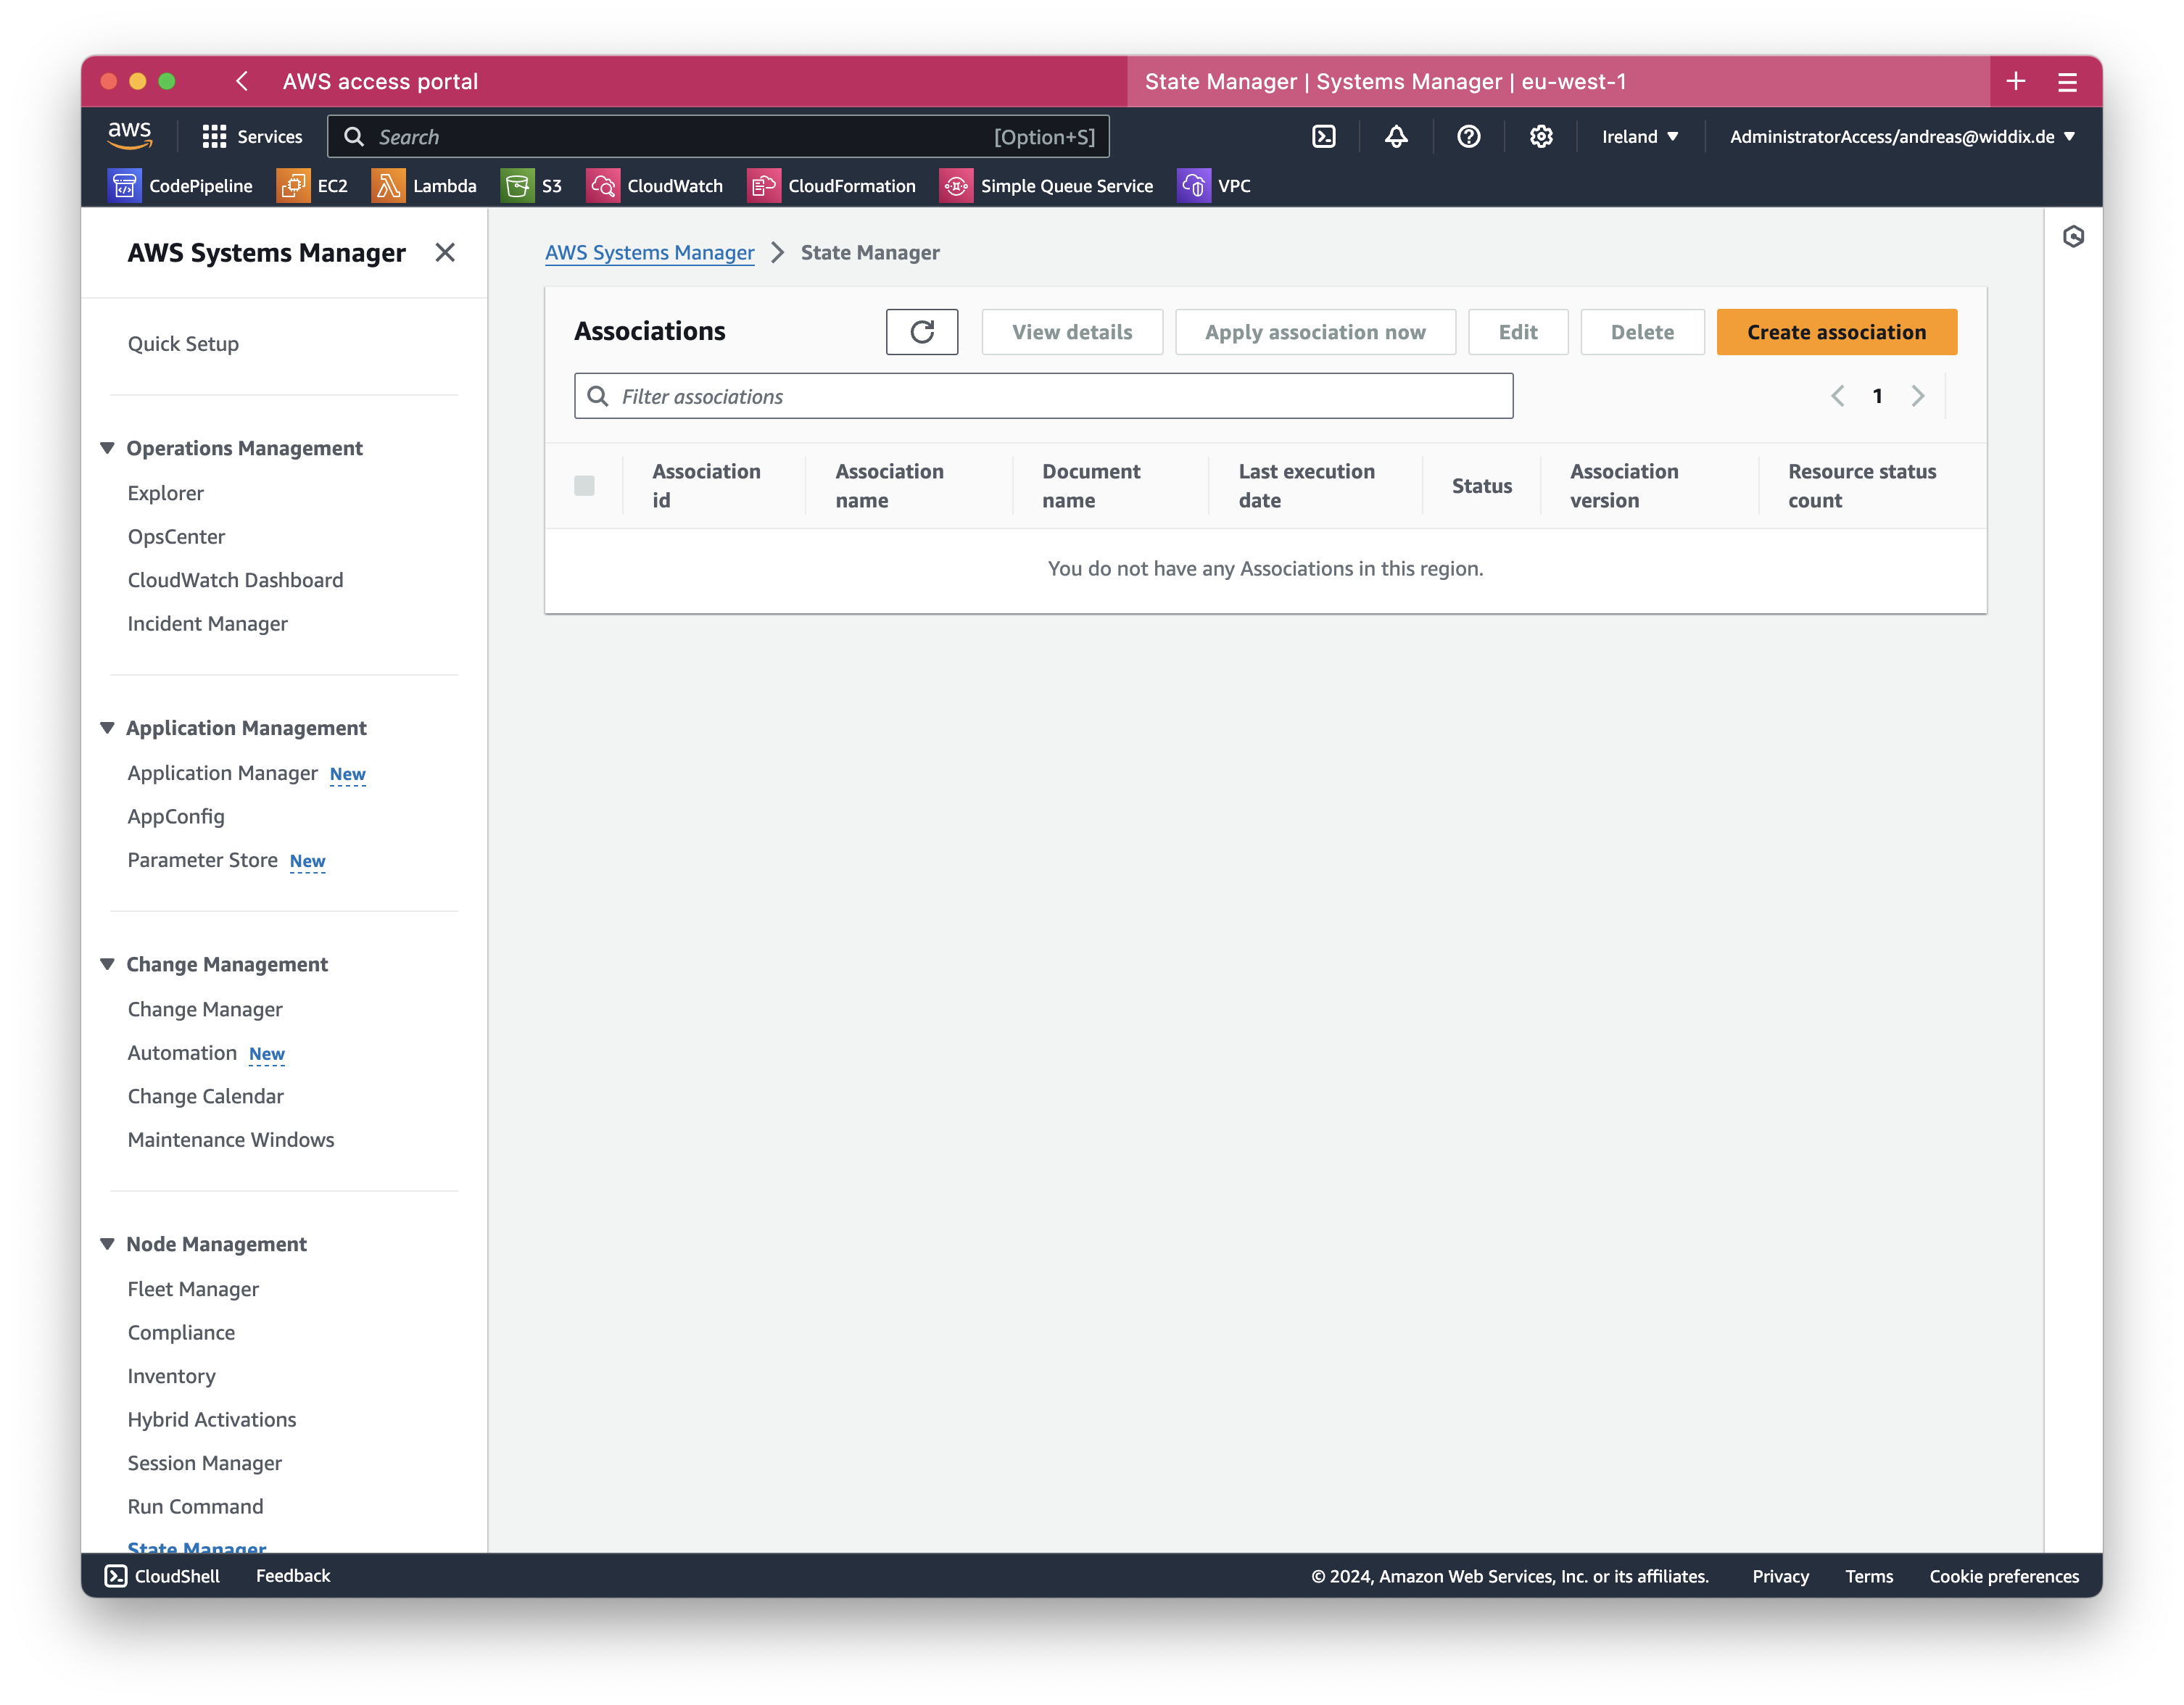Add a new tab with plus icon
Screen dimensions: 2184x1705
point(2015,81)
